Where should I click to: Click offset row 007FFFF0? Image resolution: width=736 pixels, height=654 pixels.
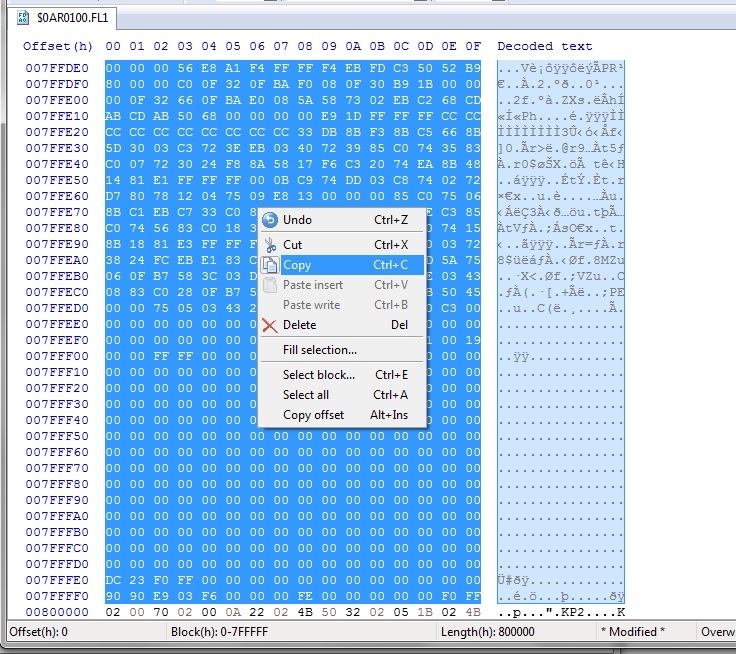(57, 596)
